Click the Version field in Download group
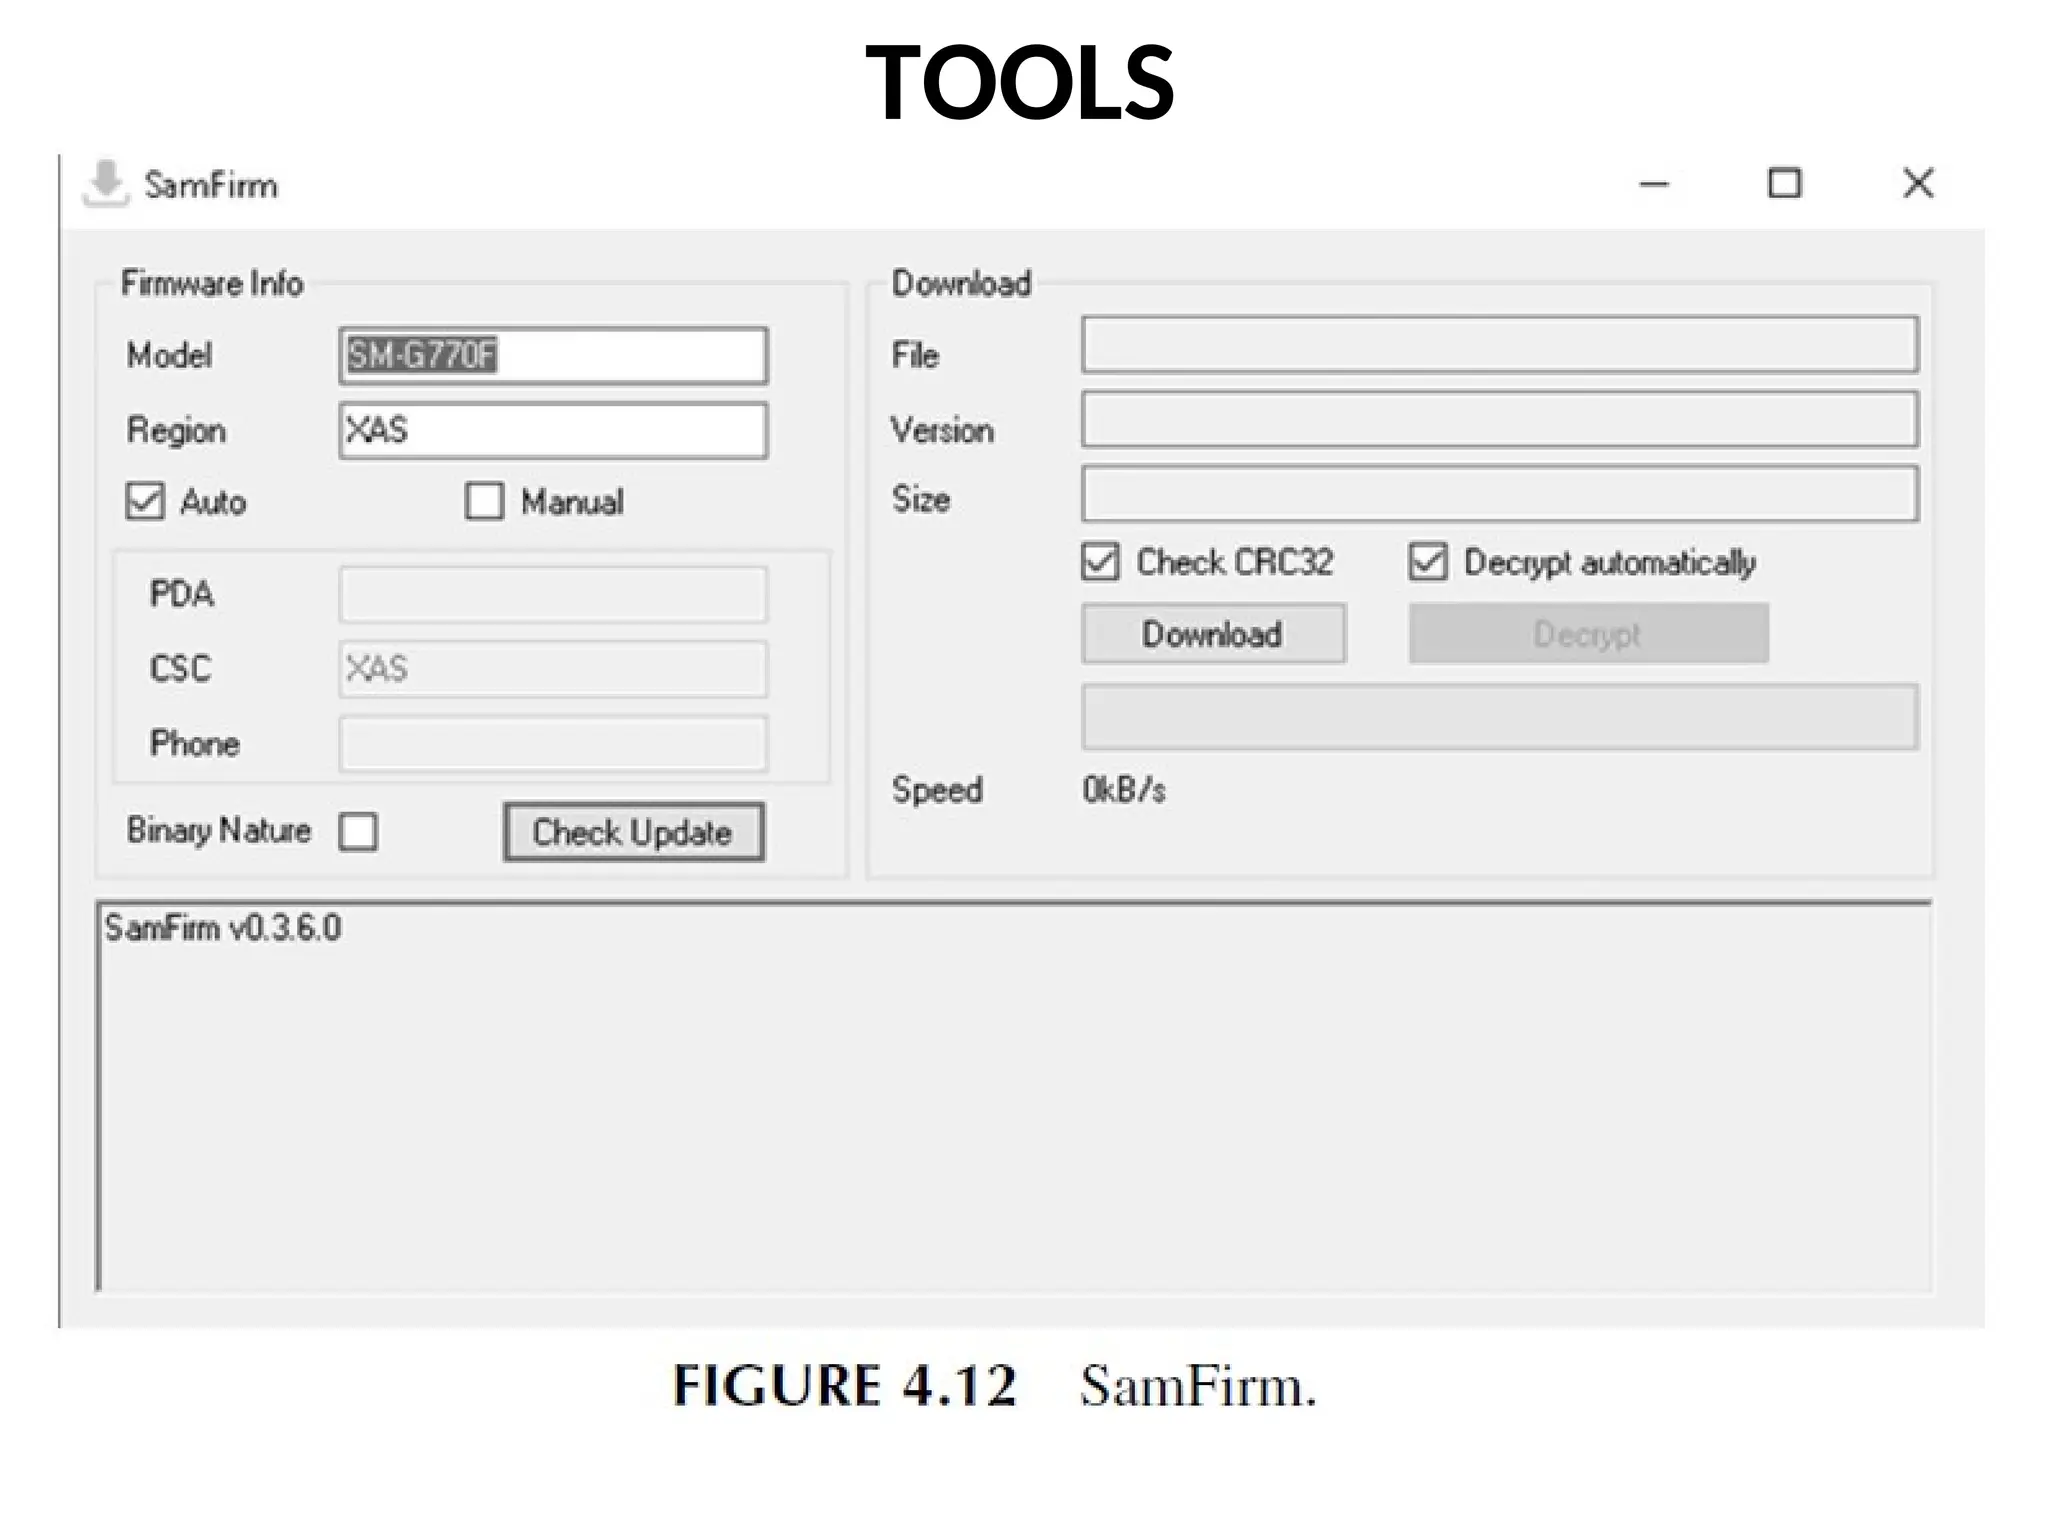 [1500, 420]
